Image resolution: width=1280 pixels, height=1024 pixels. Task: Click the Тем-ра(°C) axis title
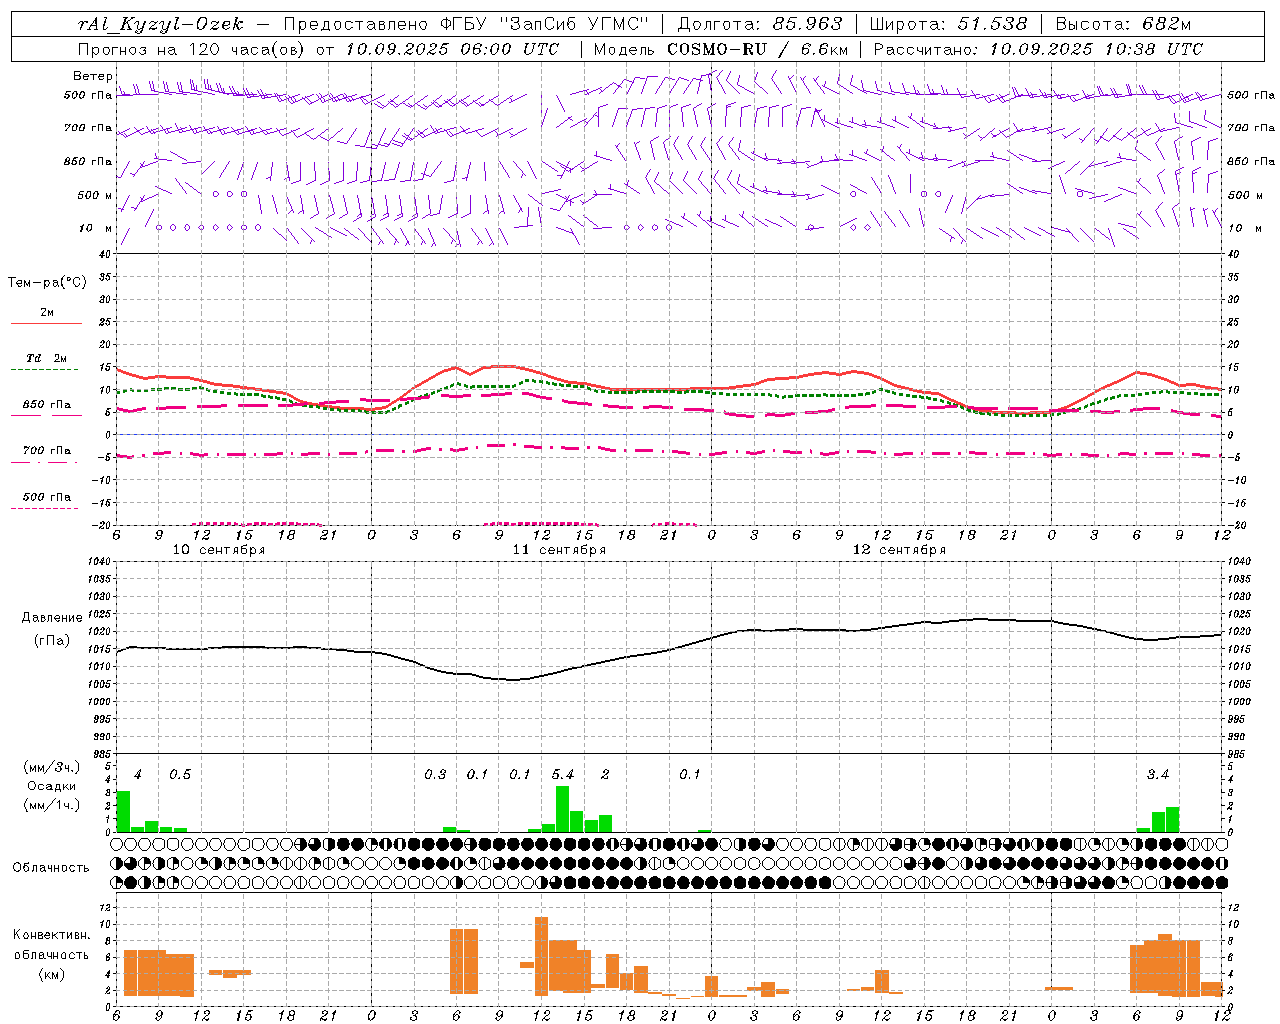click(47, 283)
